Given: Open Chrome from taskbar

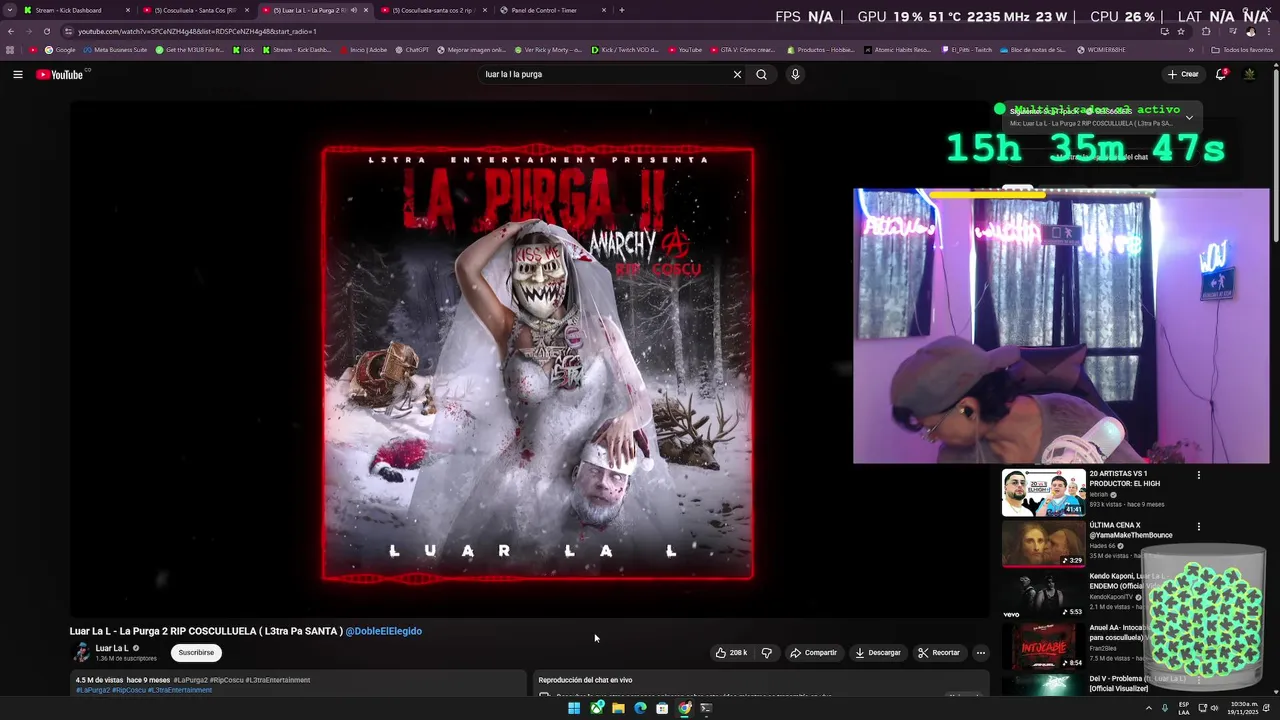Looking at the screenshot, I should pyautogui.click(x=684, y=708).
